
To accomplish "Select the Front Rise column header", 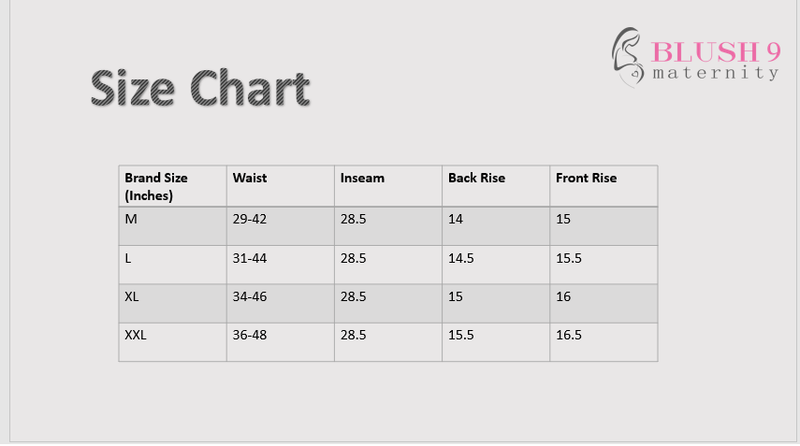I will click(x=604, y=186).
